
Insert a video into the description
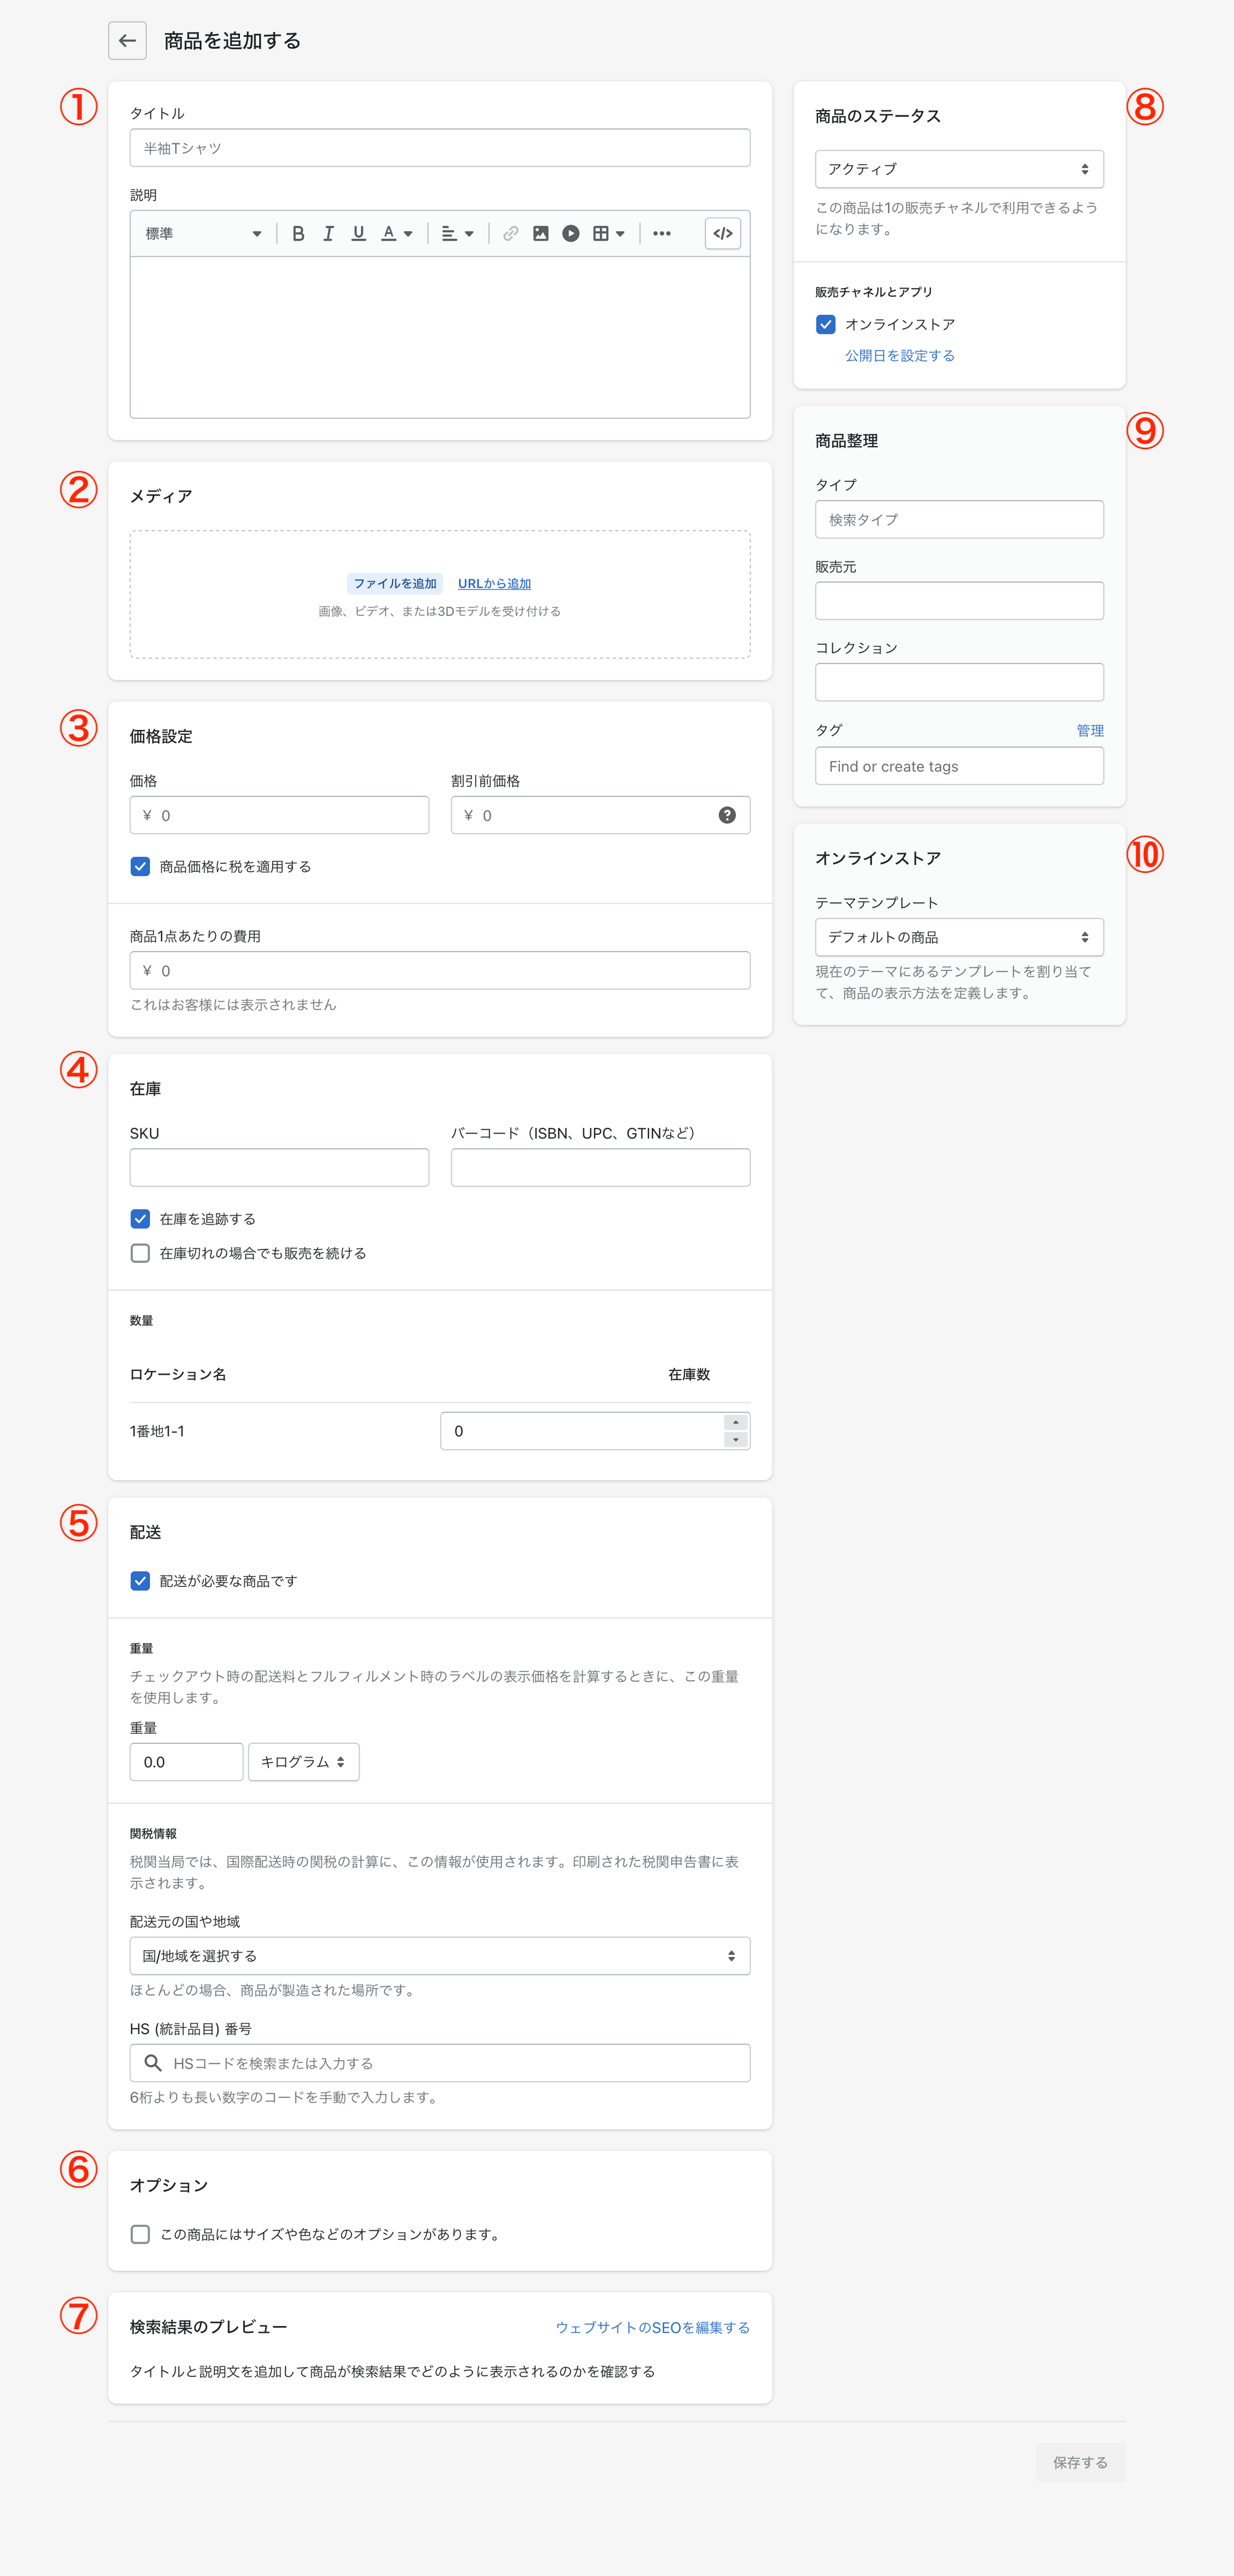(570, 233)
